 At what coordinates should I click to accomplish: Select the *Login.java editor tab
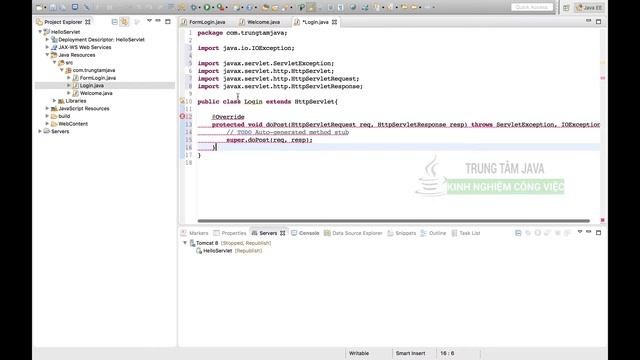[x=316, y=22]
